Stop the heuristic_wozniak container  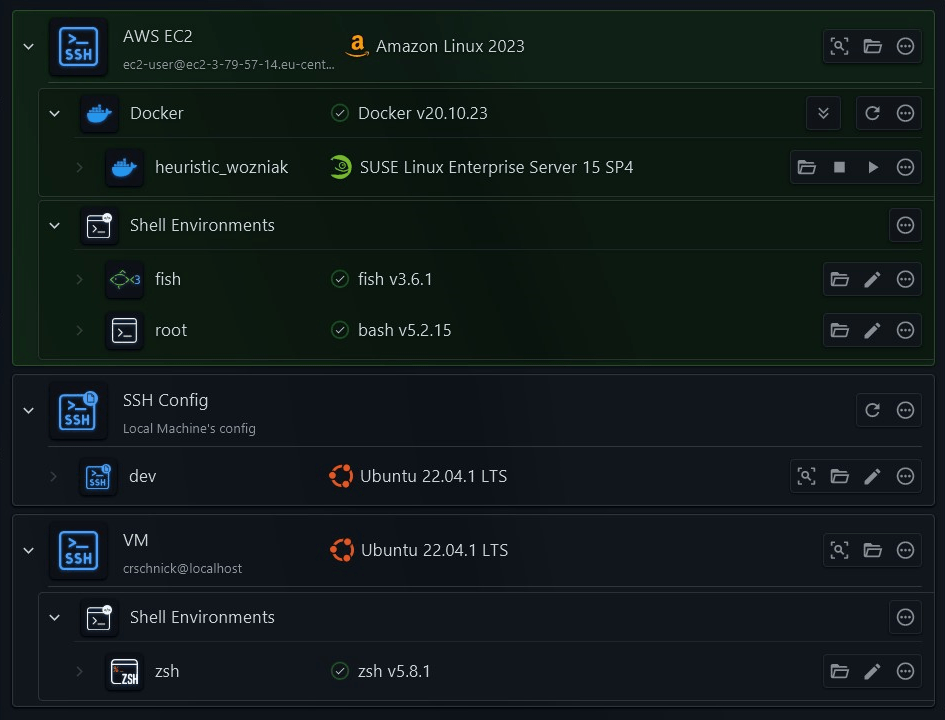839,167
